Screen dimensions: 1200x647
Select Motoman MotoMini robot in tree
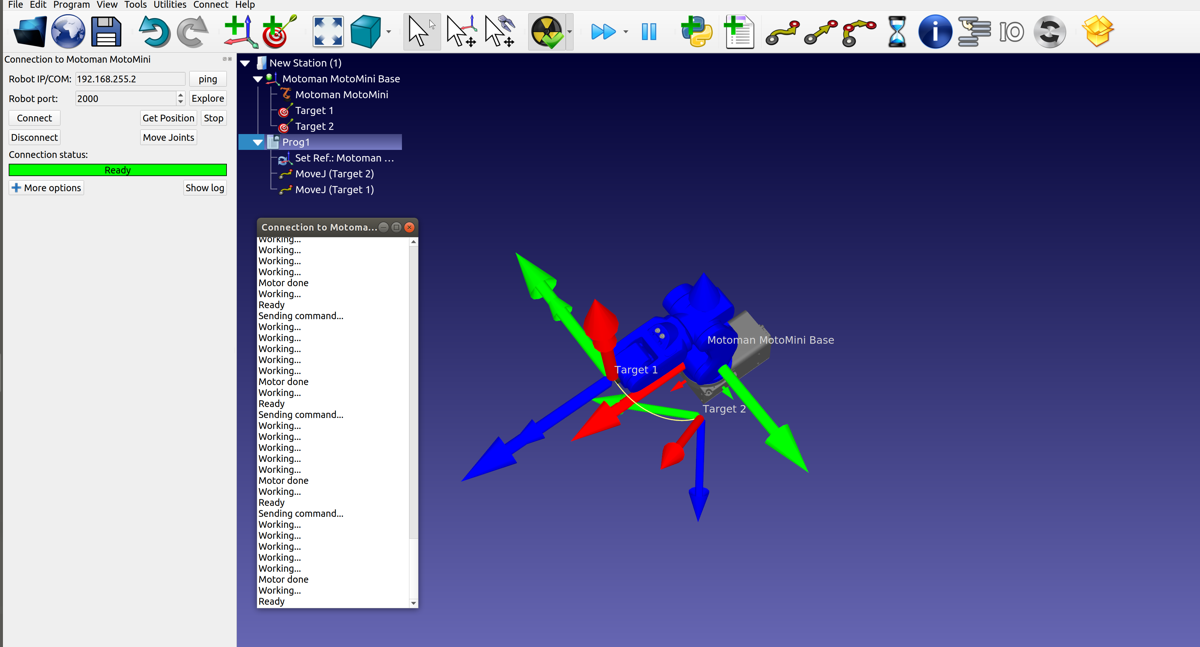[x=342, y=95]
